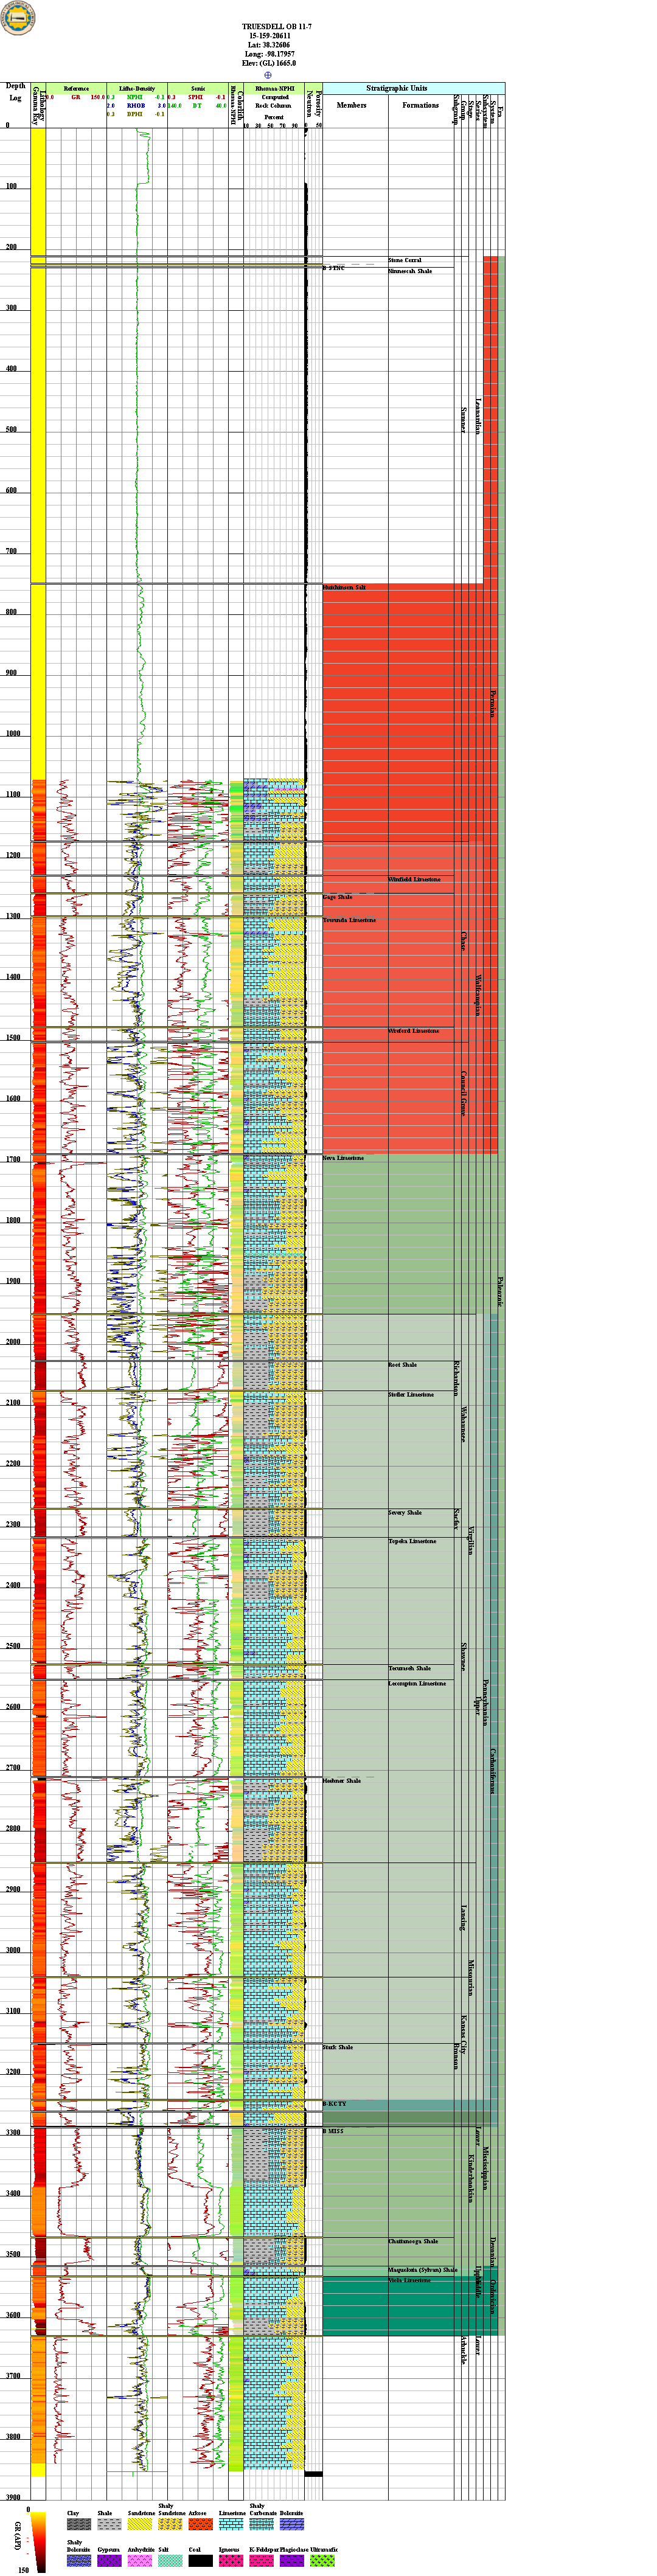Click the well location crosshair symbol
This screenshot has height=2576, width=657.
coord(268,75)
